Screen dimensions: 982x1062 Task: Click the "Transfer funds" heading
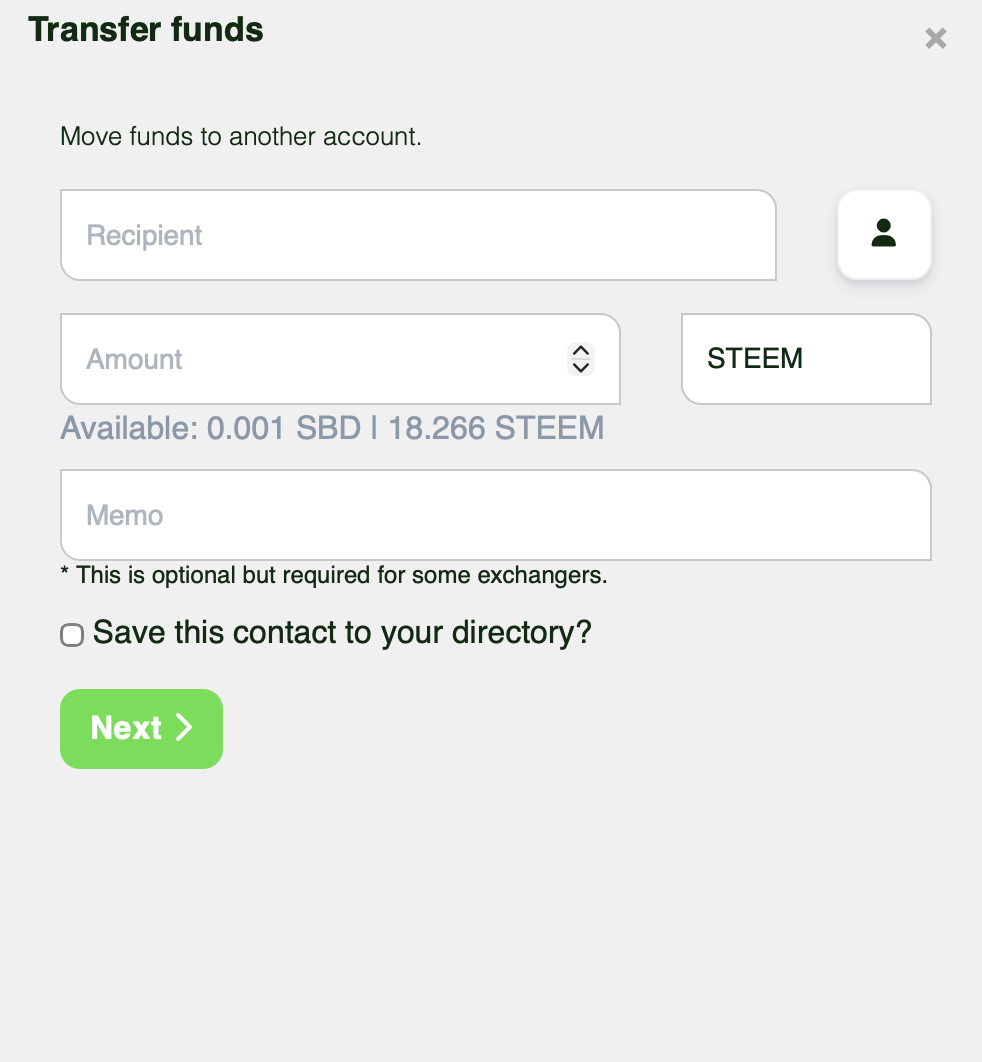click(x=146, y=30)
